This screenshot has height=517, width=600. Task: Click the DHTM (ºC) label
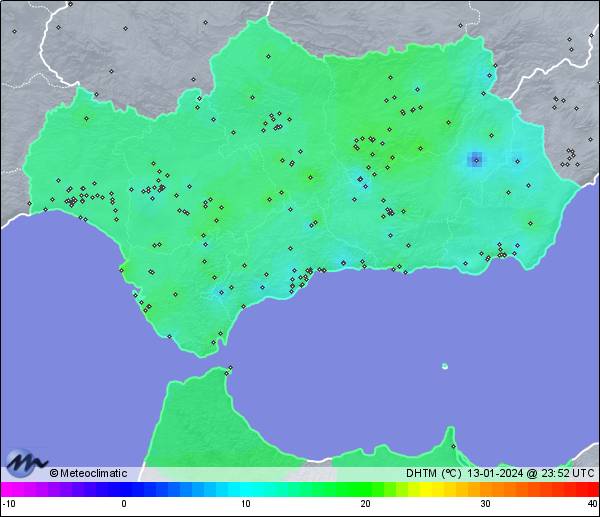(434, 473)
